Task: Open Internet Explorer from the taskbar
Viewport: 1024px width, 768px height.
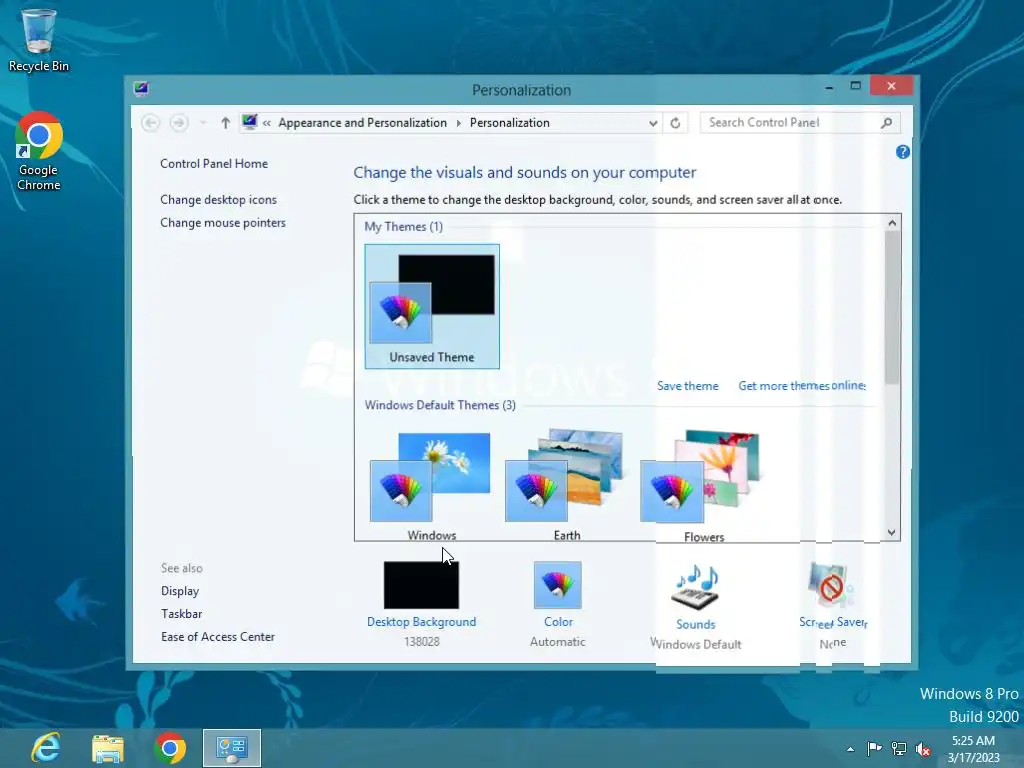Action: (46, 748)
